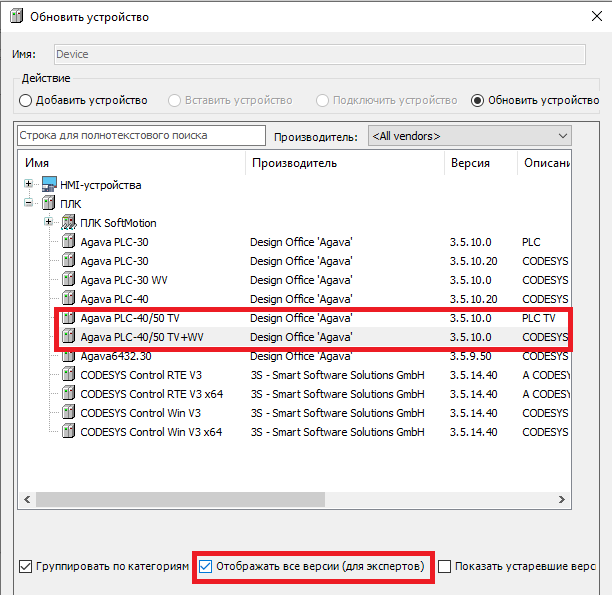This screenshot has height=595, width=612.
Task: Click PLC TV description cell
Action: click(539, 318)
